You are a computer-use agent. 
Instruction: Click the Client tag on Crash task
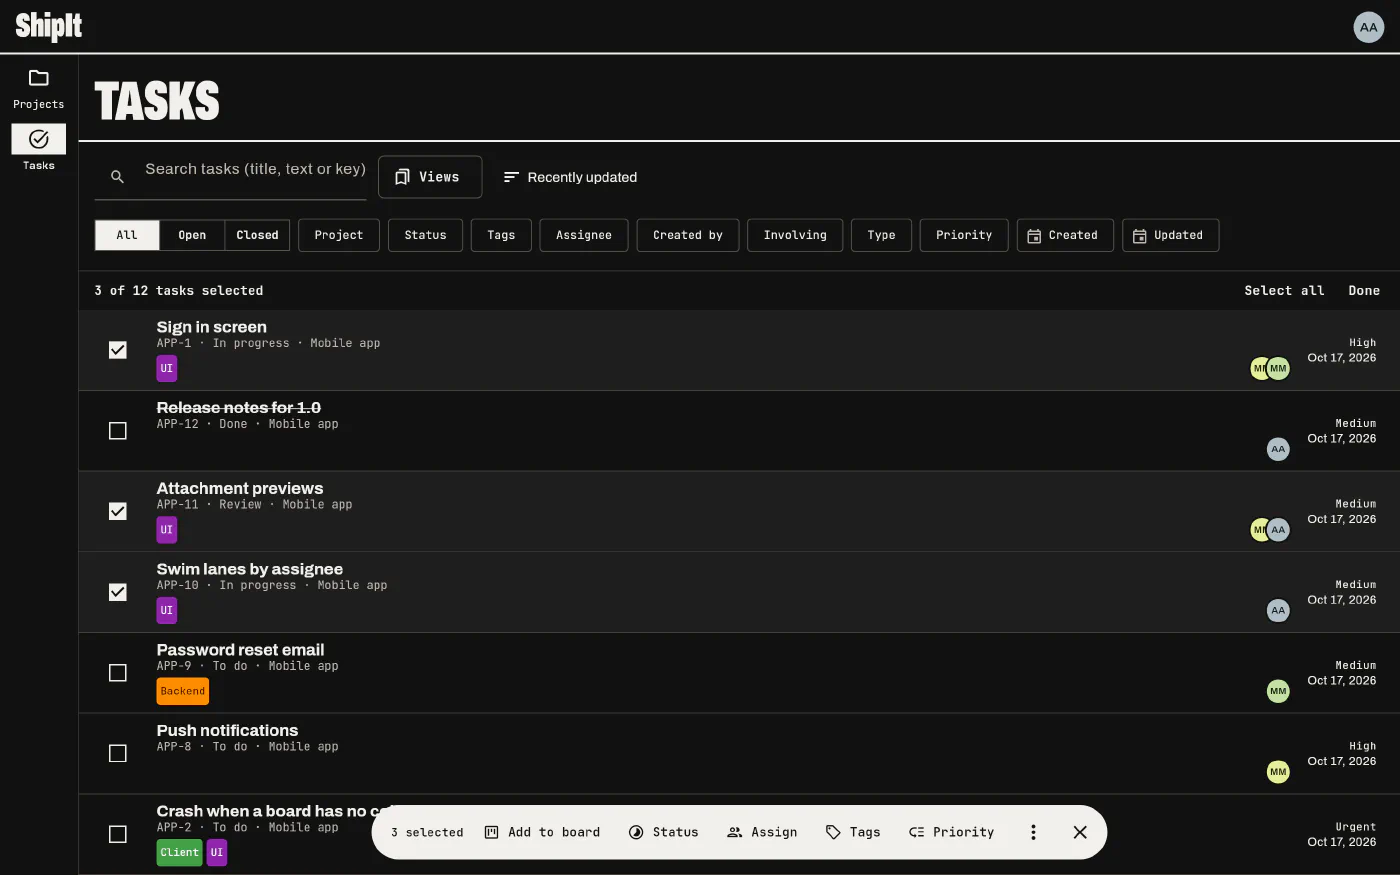180,852
